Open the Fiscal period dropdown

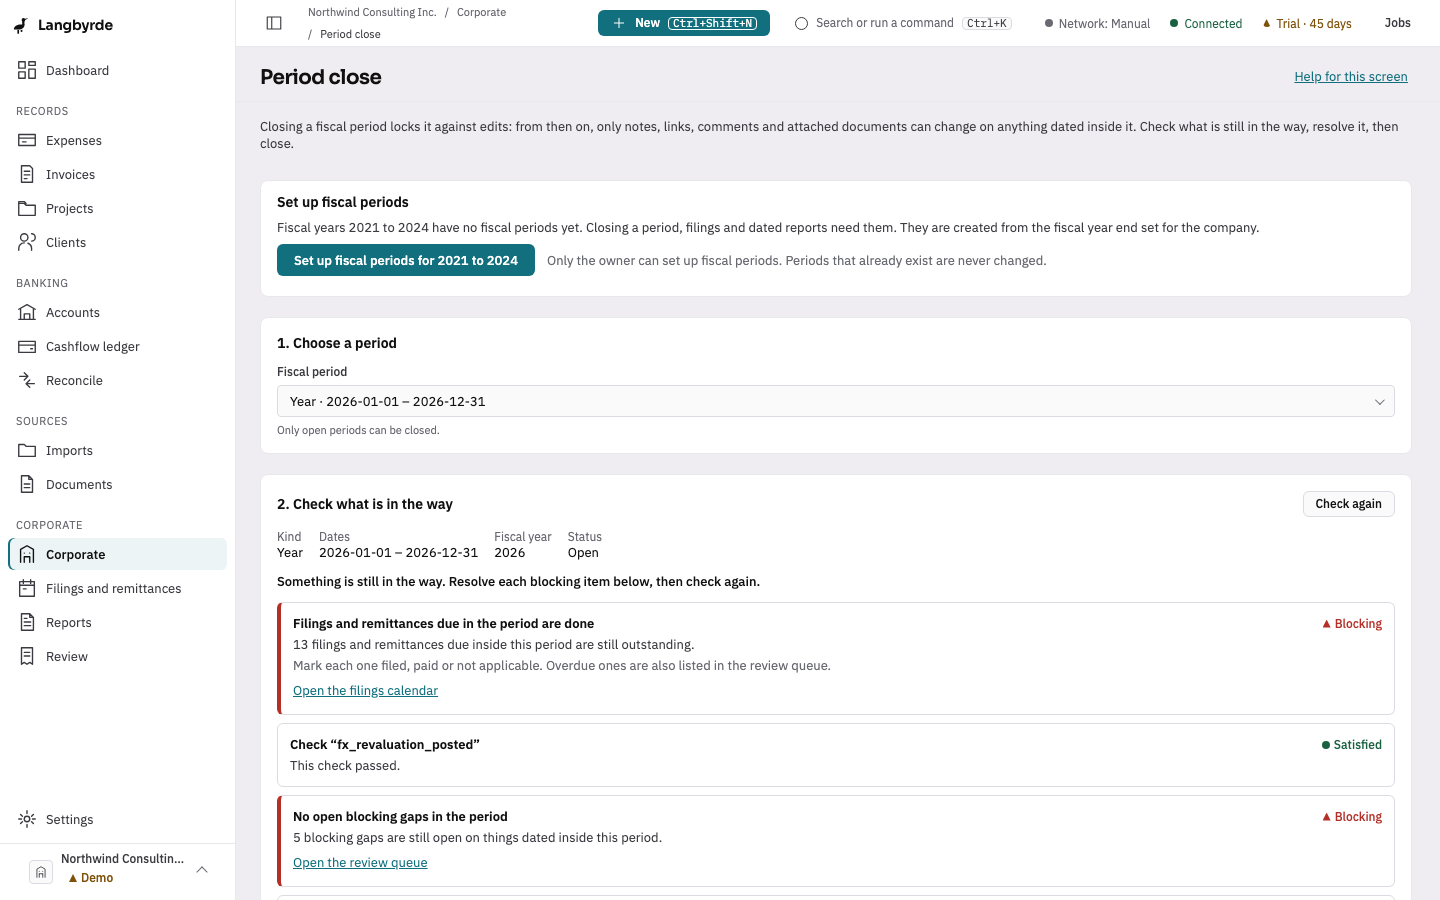point(835,401)
